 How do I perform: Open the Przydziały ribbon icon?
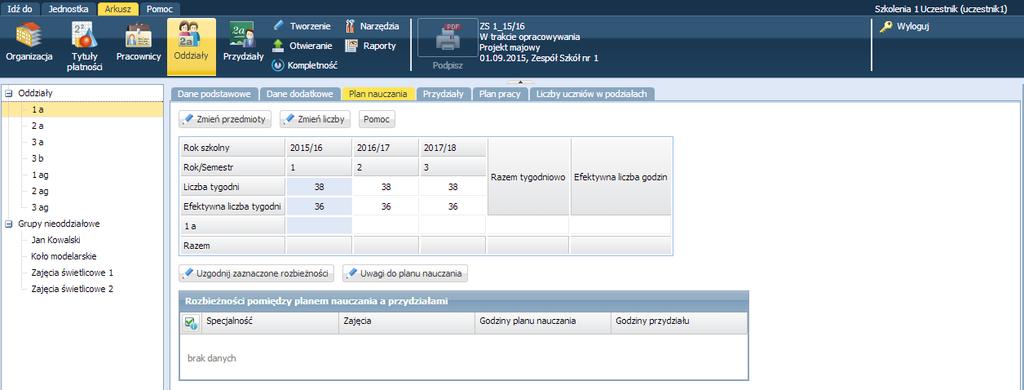click(x=243, y=42)
